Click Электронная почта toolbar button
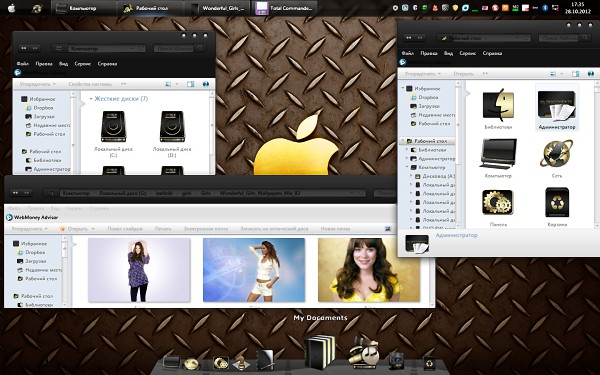Screen dimensions: 600x375 pos(206,228)
